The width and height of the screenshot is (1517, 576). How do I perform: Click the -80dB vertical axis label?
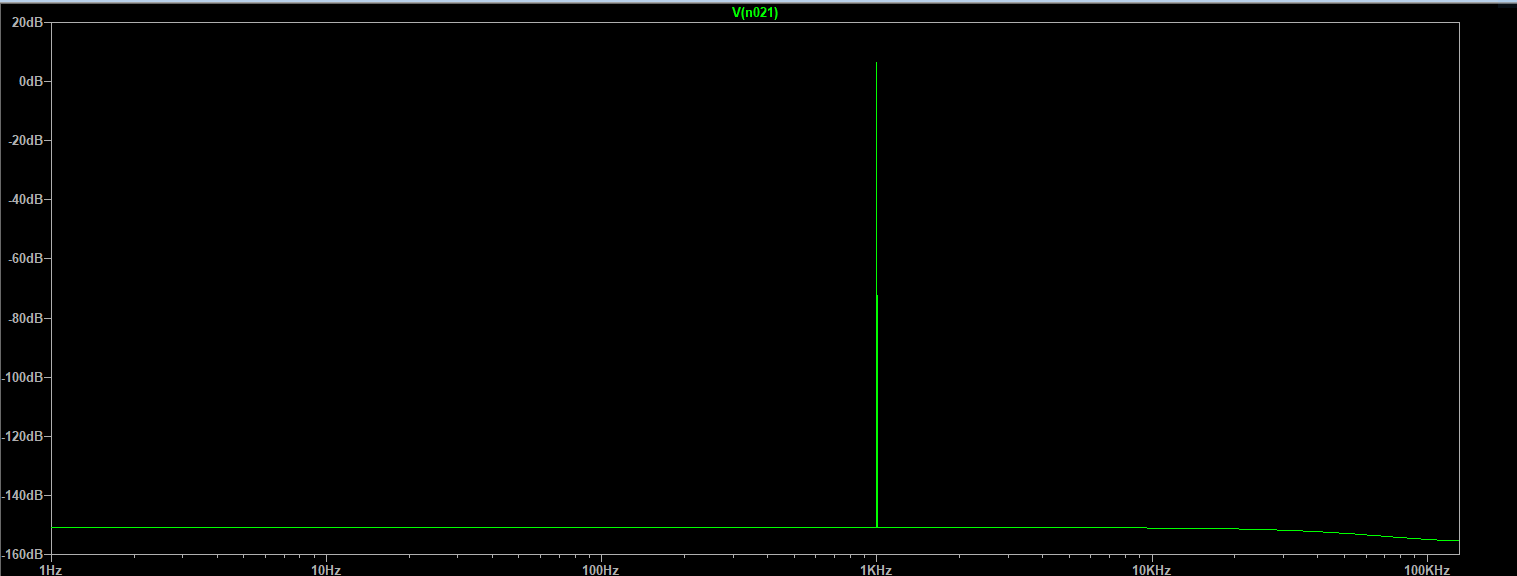point(25,318)
